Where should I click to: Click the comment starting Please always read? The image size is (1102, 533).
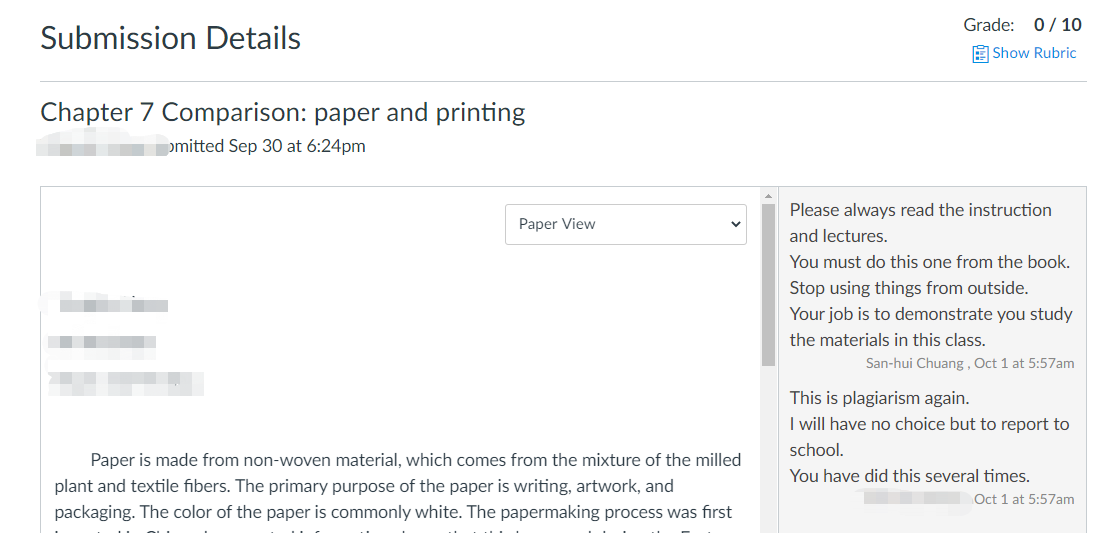(x=921, y=223)
